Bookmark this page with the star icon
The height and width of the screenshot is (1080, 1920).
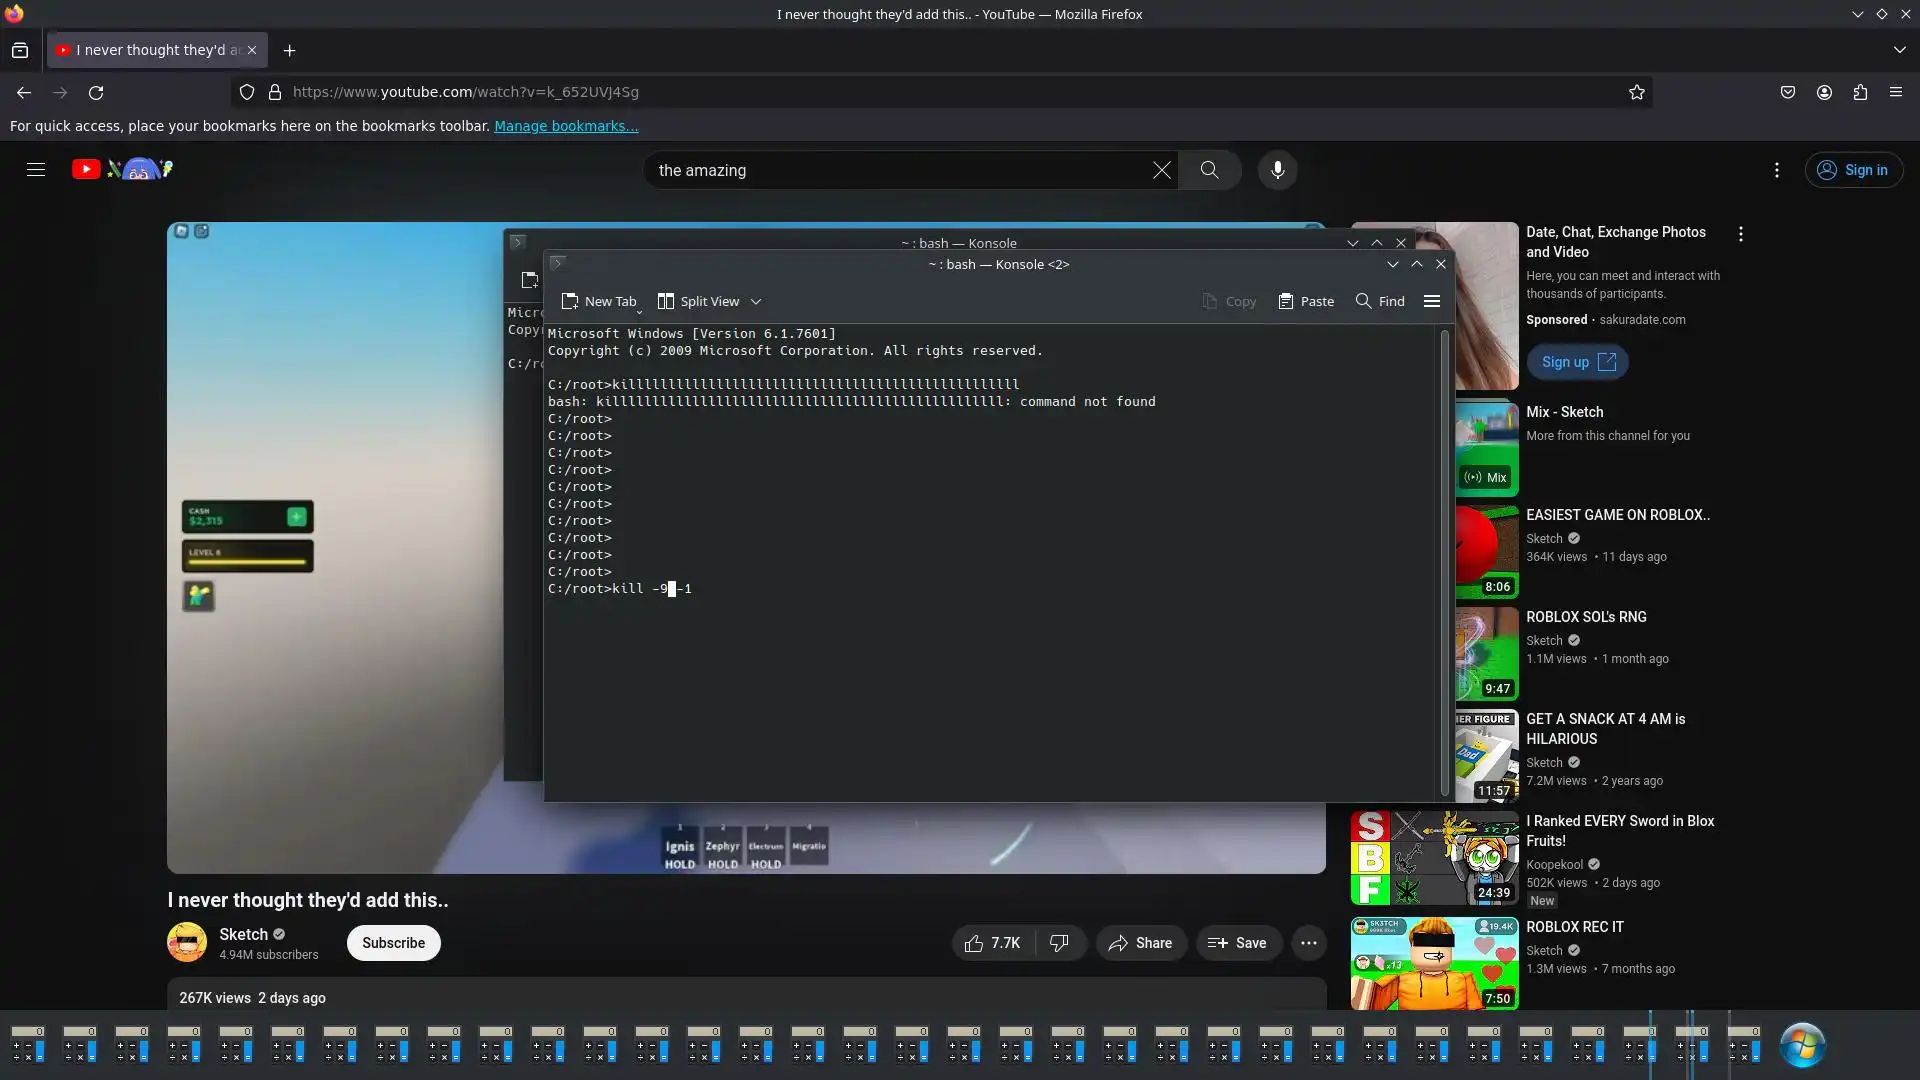[1636, 92]
